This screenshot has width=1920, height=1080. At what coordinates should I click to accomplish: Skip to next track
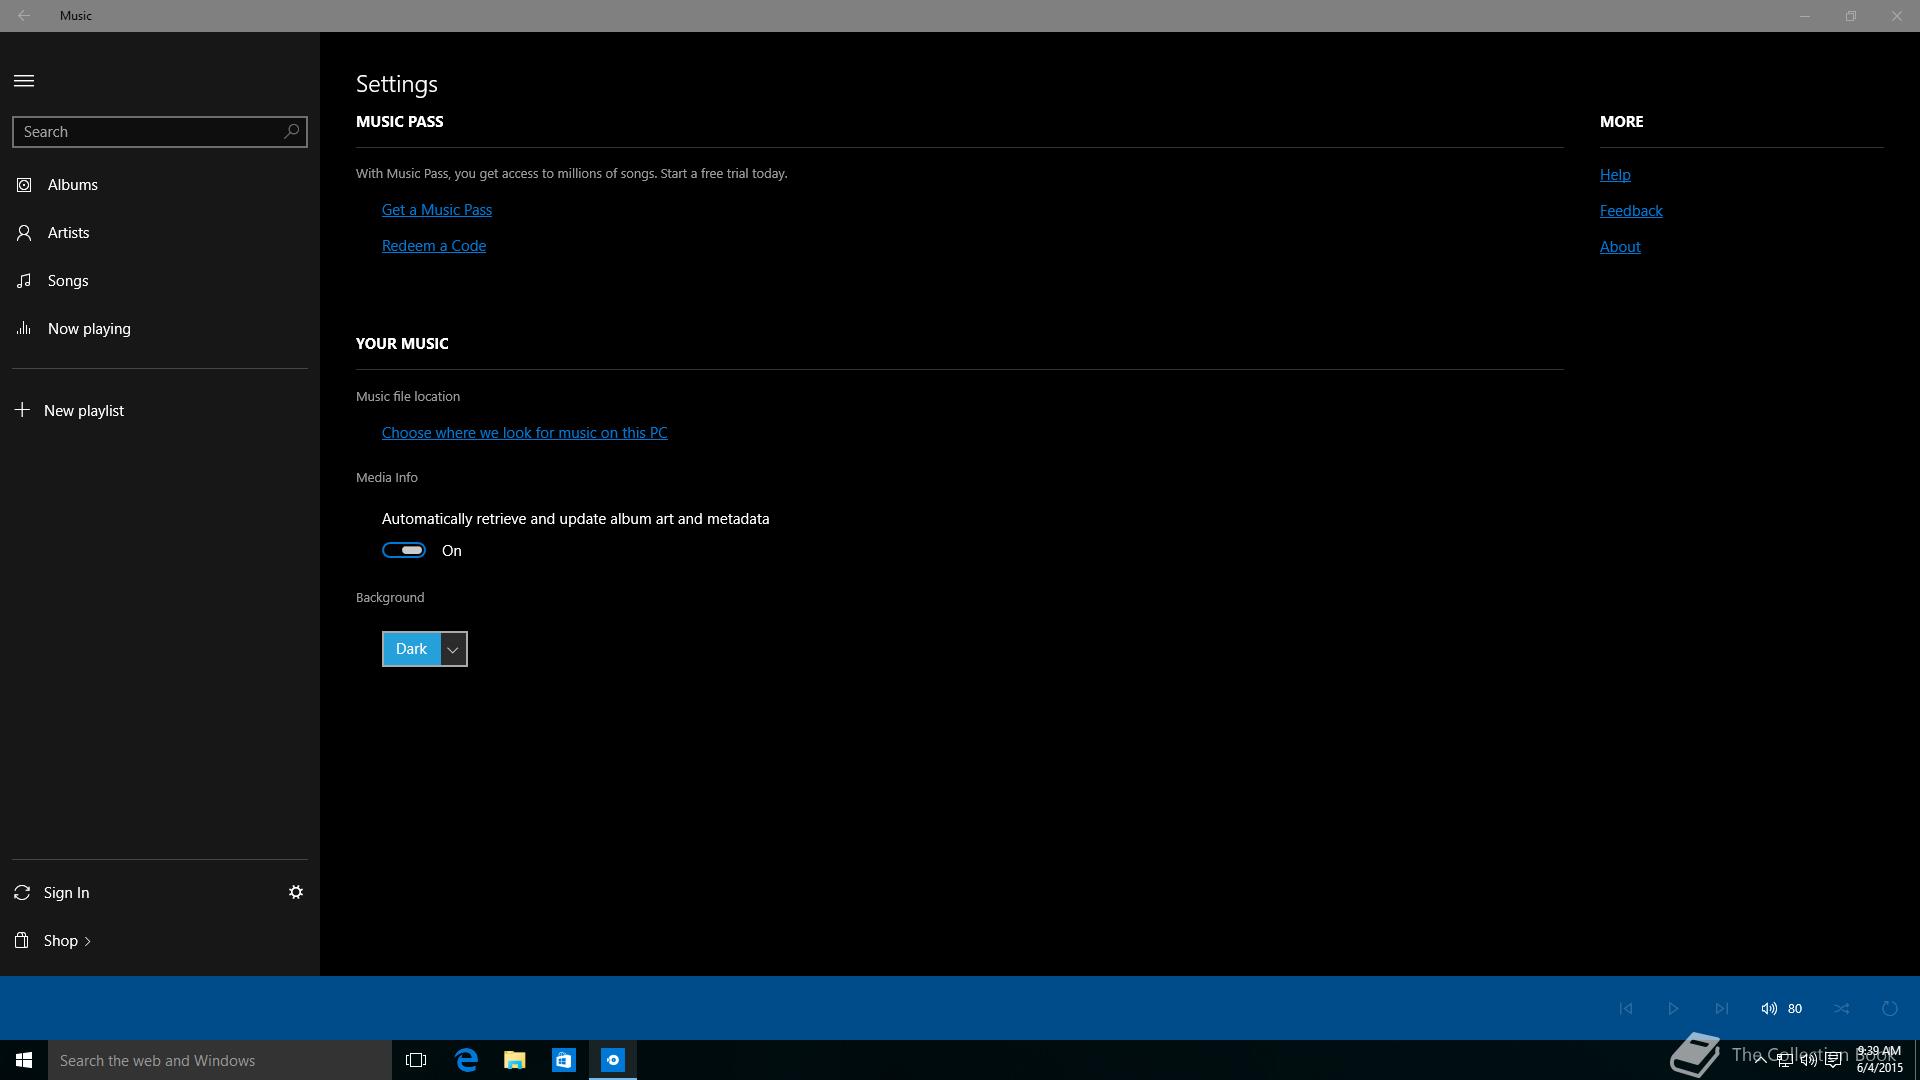point(1722,1008)
